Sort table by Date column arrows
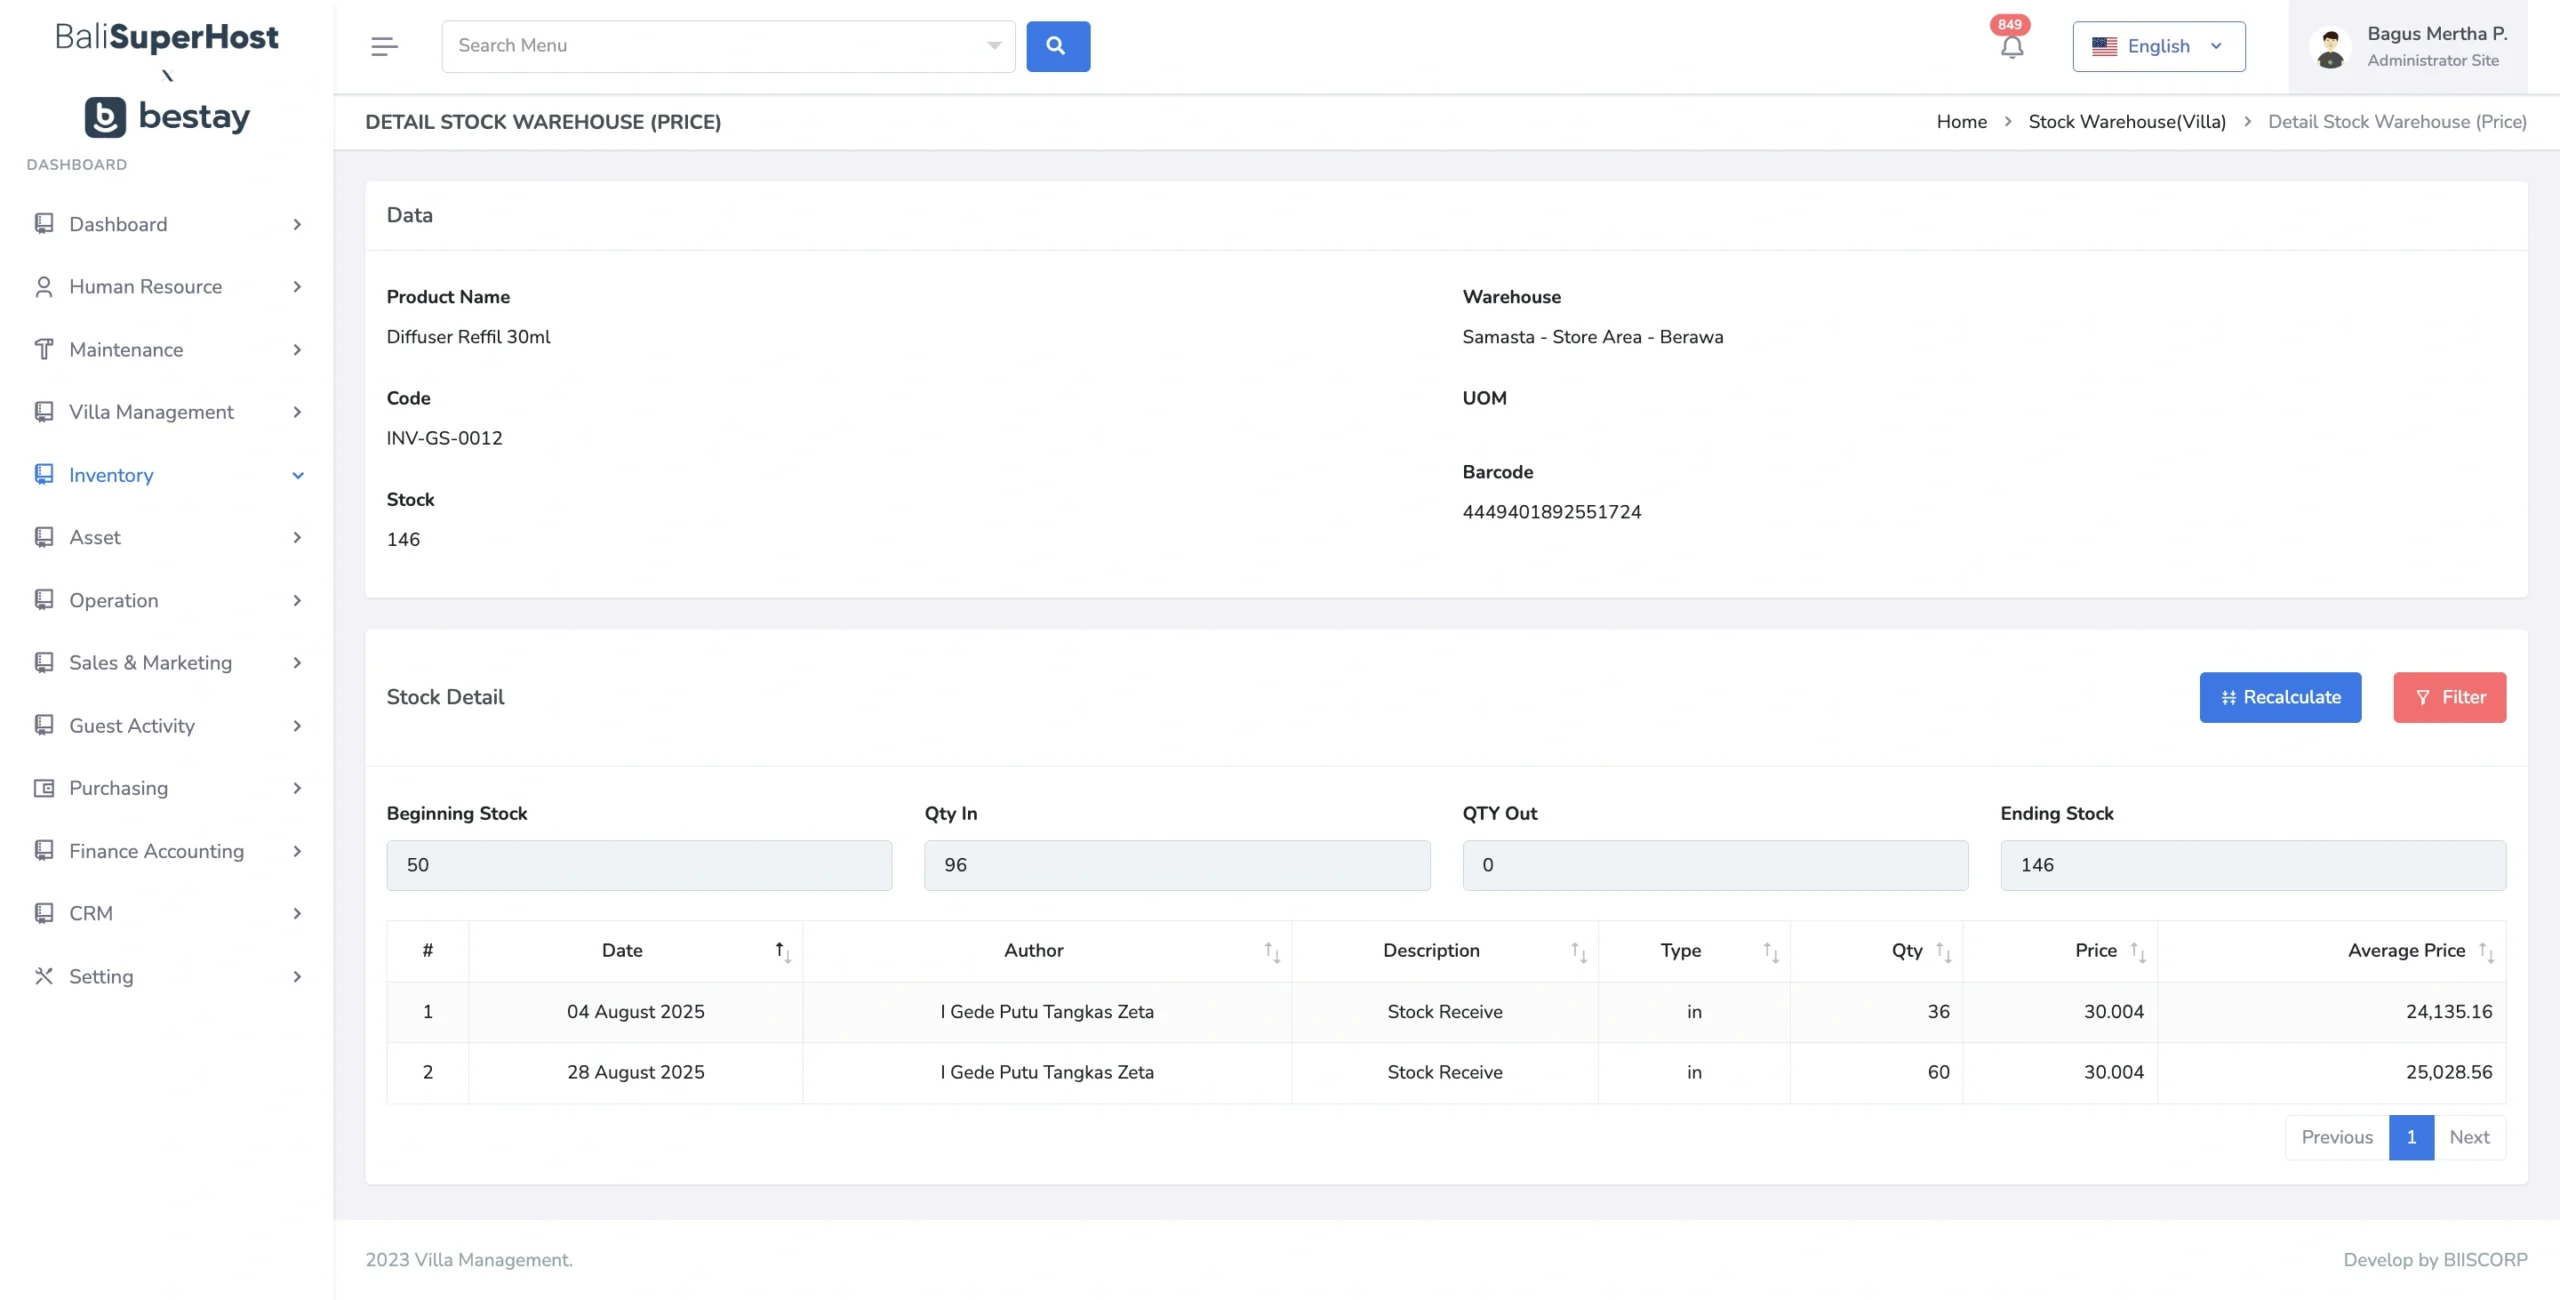This screenshot has height=1300, width=2560. (x=783, y=952)
